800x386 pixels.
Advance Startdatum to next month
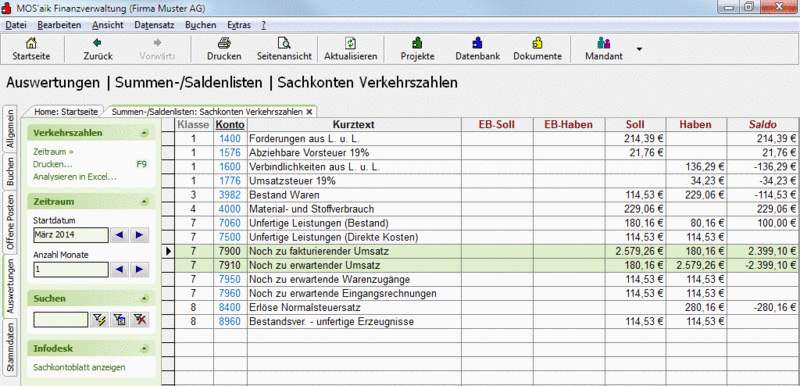tap(139, 235)
